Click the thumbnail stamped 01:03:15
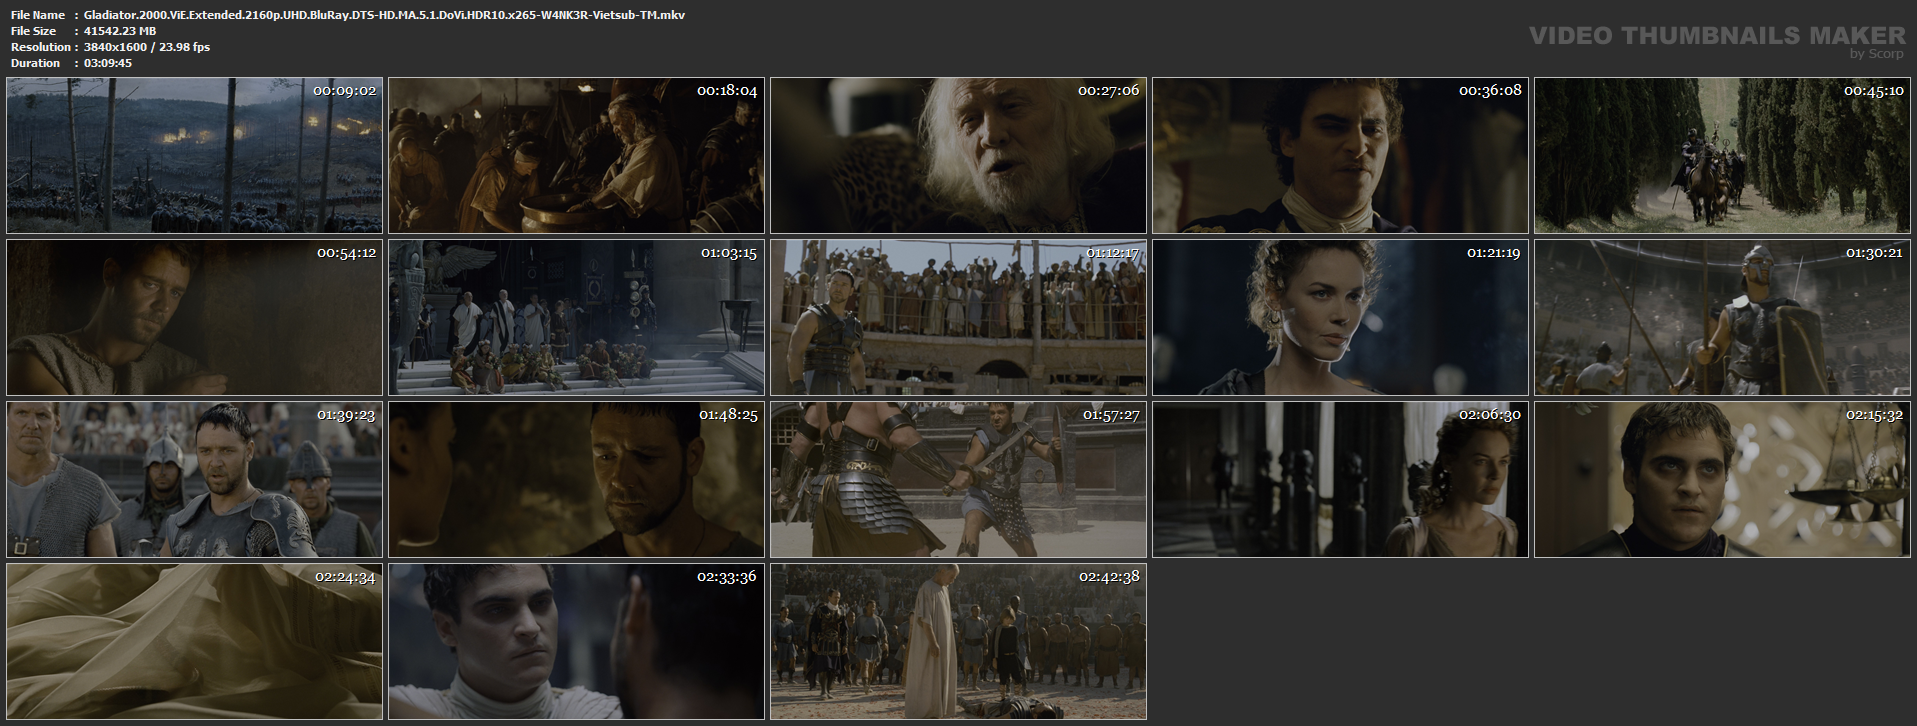The height and width of the screenshot is (726, 1917). tap(577, 317)
